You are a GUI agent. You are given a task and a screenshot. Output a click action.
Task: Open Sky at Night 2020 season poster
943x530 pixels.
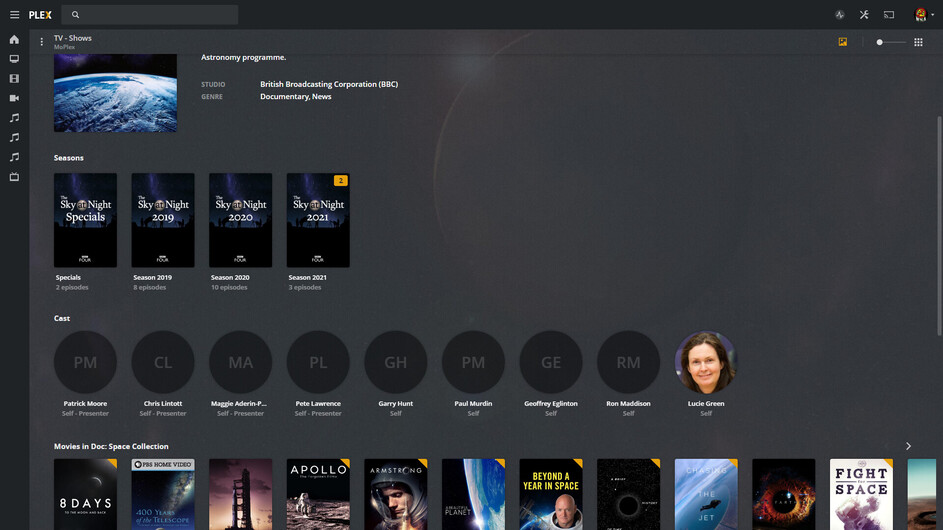click(x=241, y=220)
